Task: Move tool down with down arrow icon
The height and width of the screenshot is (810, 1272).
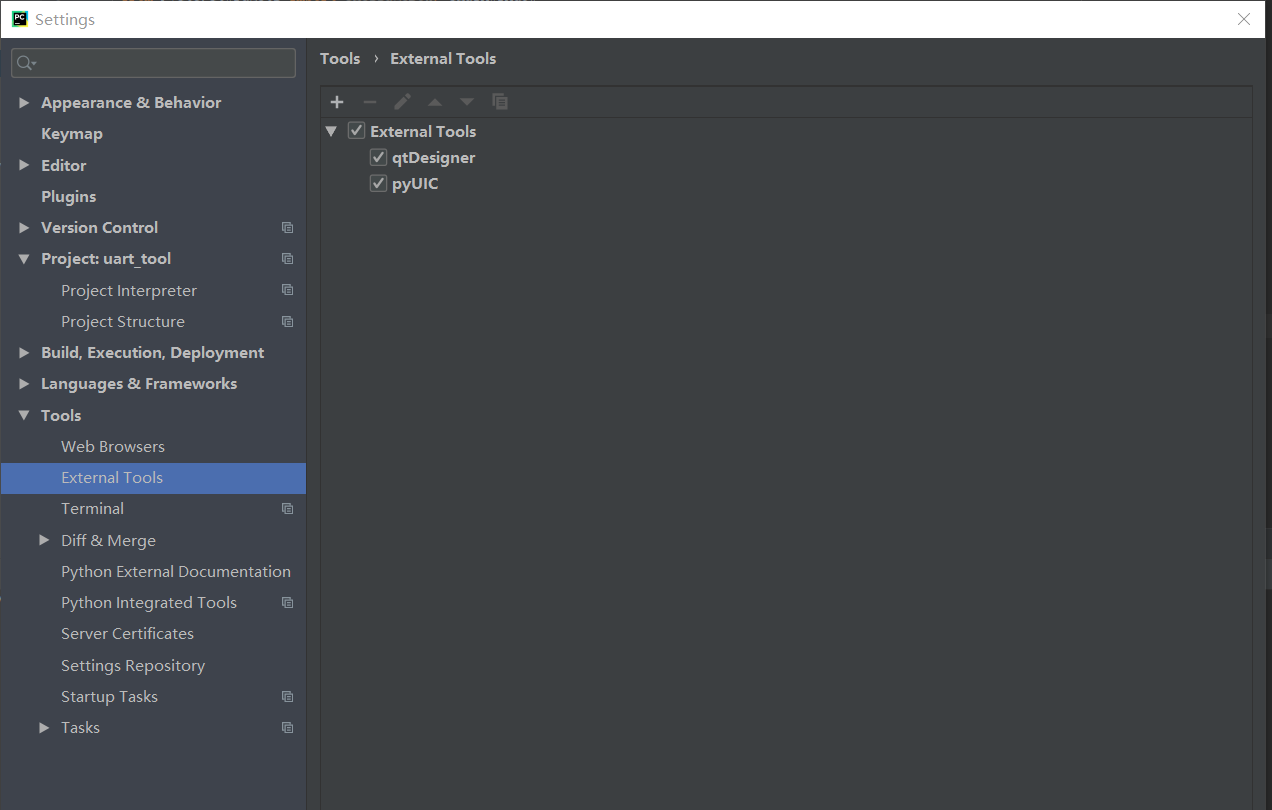Action: click(x=467, y=102)
